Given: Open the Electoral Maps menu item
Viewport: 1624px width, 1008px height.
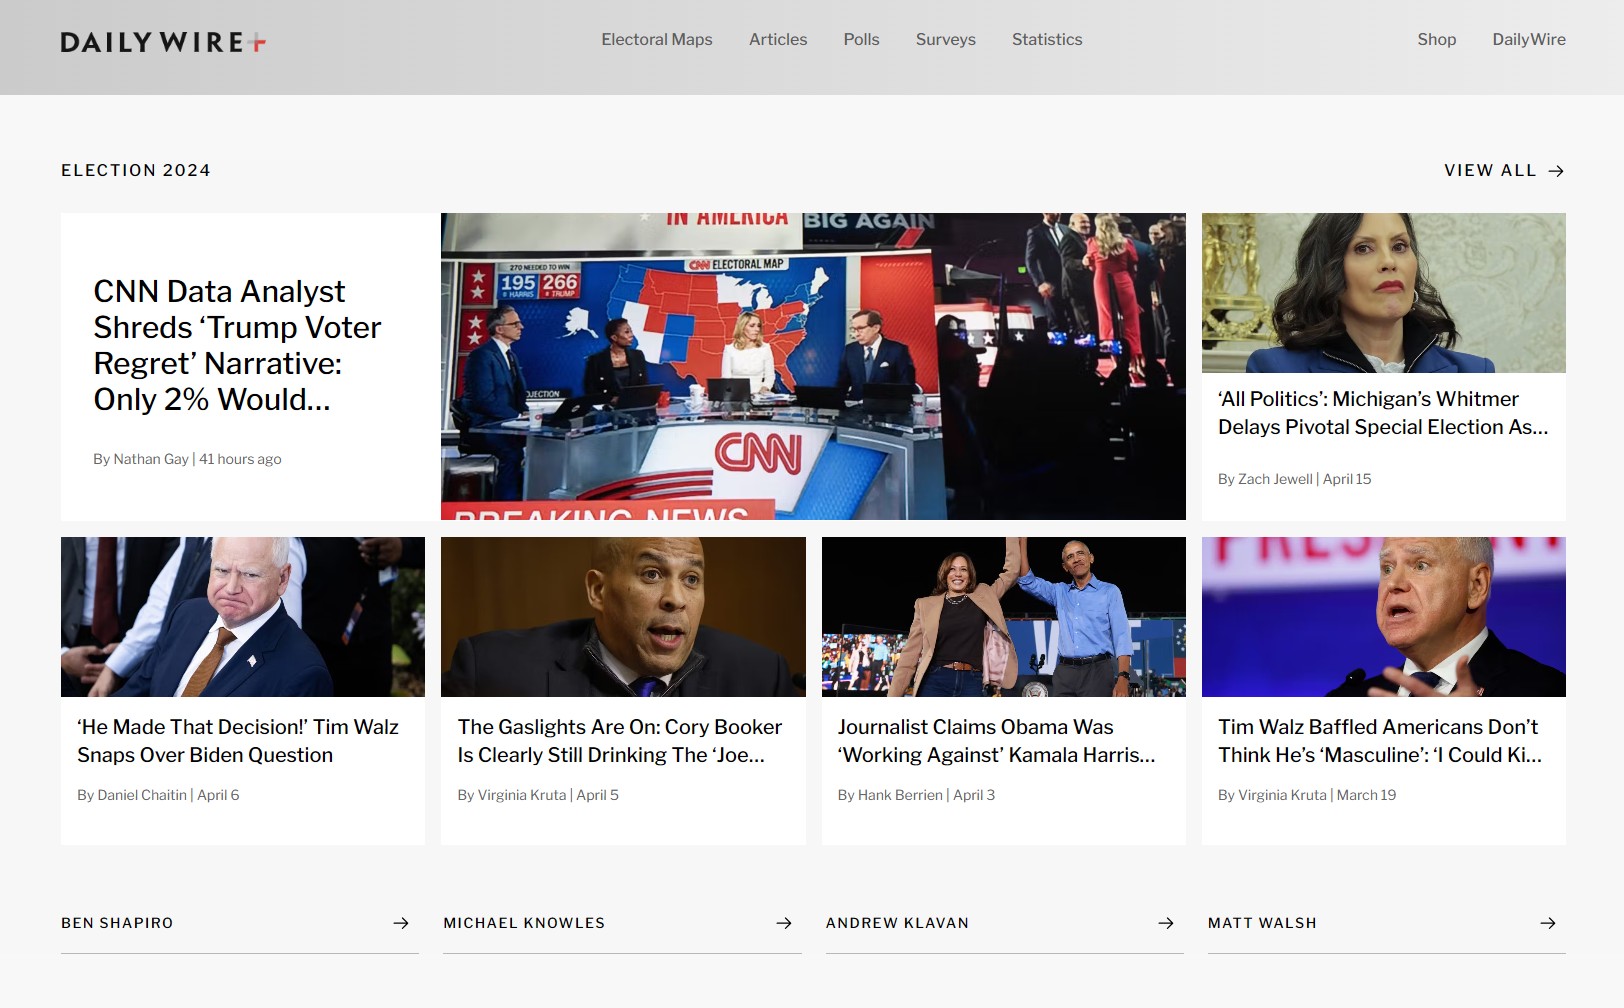Looking at the screenshot, I should pos(656,40).
